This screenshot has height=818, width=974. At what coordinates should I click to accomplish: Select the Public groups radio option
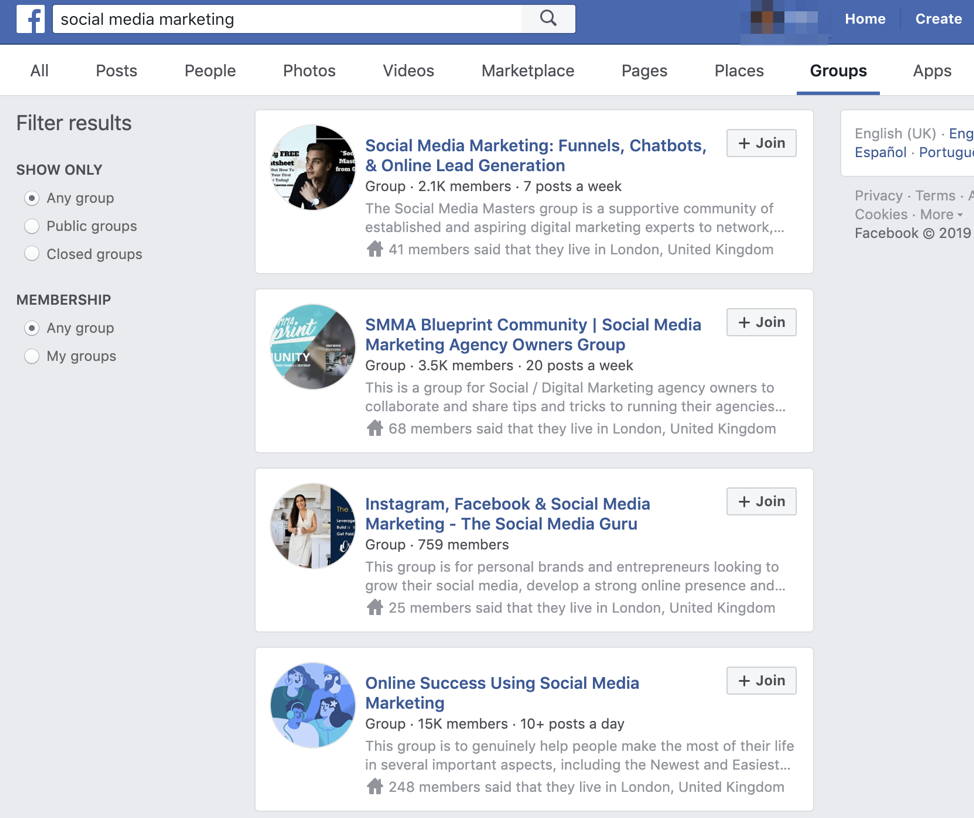tap(32, 226)
